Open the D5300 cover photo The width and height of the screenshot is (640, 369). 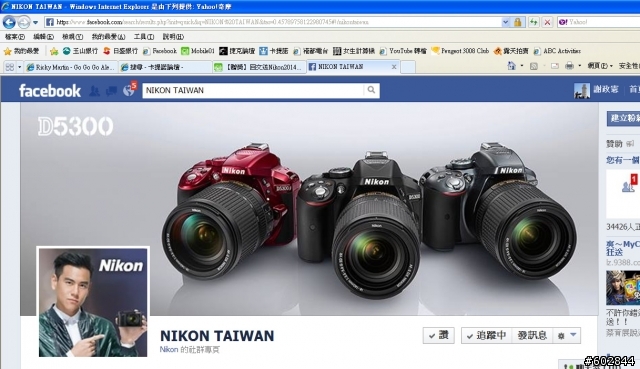[309, 209]
